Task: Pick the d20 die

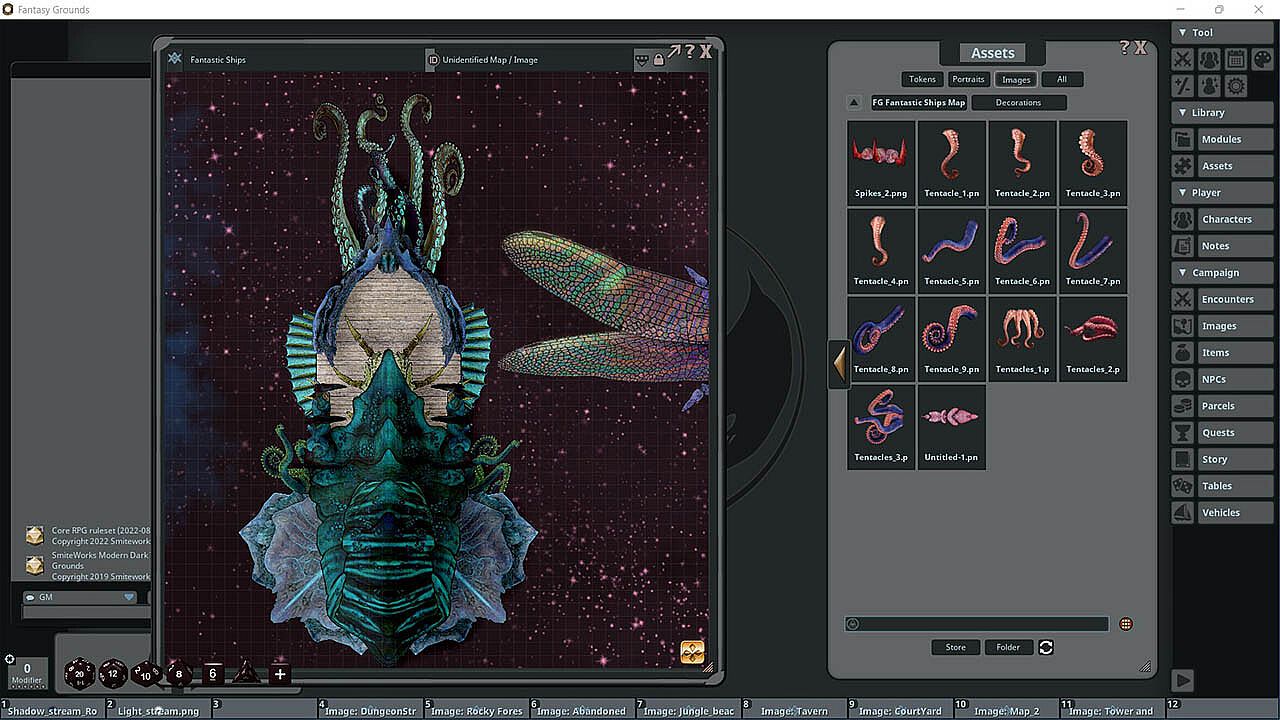Action: coord(80,674)
